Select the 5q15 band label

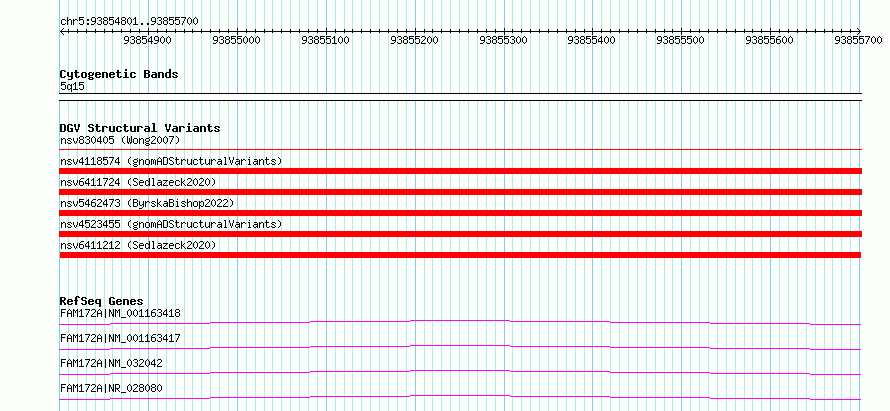tap(72, 87)
